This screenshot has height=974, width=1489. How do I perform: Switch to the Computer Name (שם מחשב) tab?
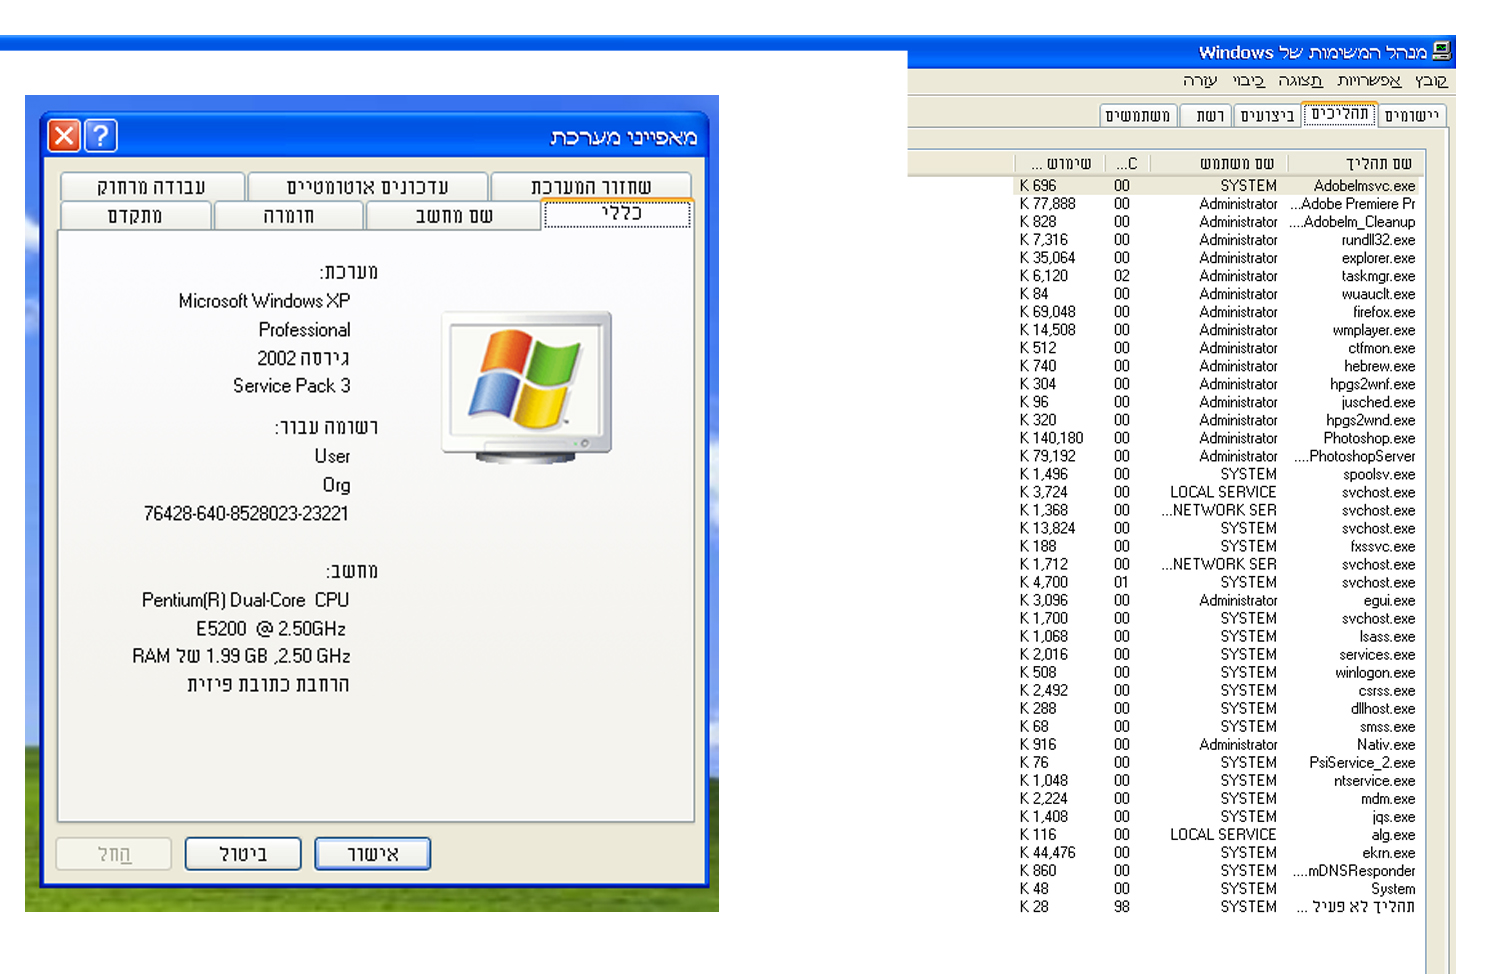click(453, 216)
